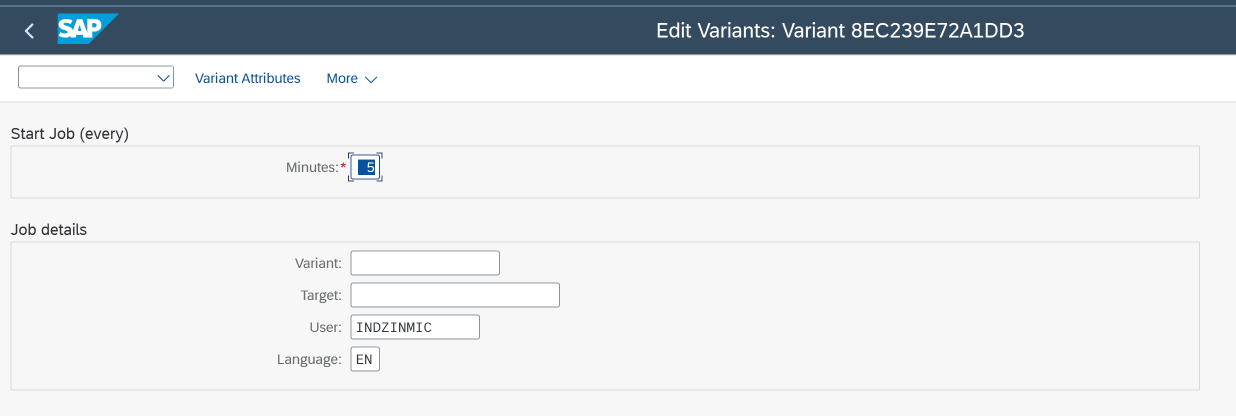This screenshot has height=416, width=1236.
Task: Focus the Target text field
Action: point(455,295)
